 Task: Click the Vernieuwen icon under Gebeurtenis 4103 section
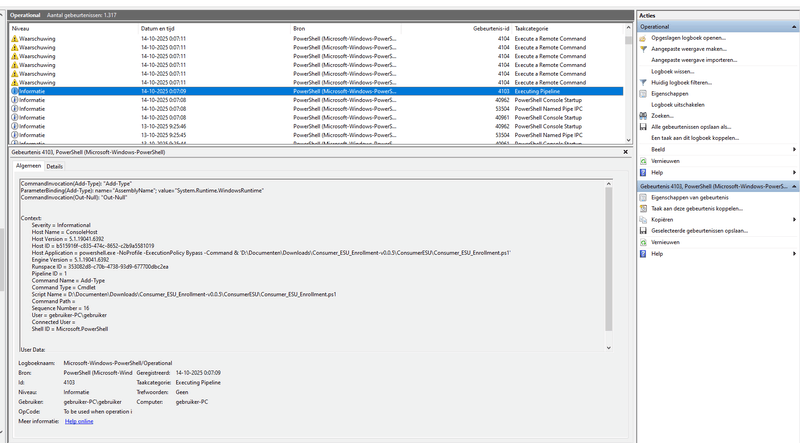pos(643,242)
